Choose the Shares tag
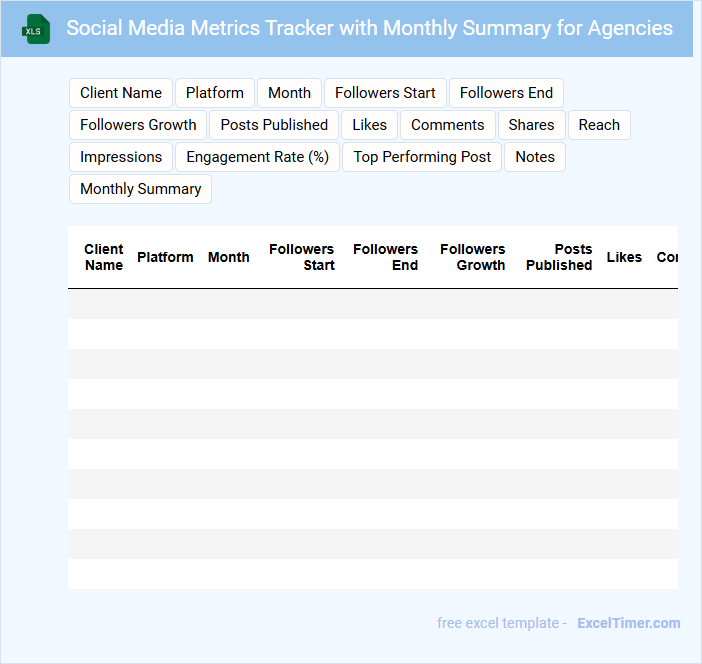Viewport: 702px width, 664px height. tap(531, 125)
